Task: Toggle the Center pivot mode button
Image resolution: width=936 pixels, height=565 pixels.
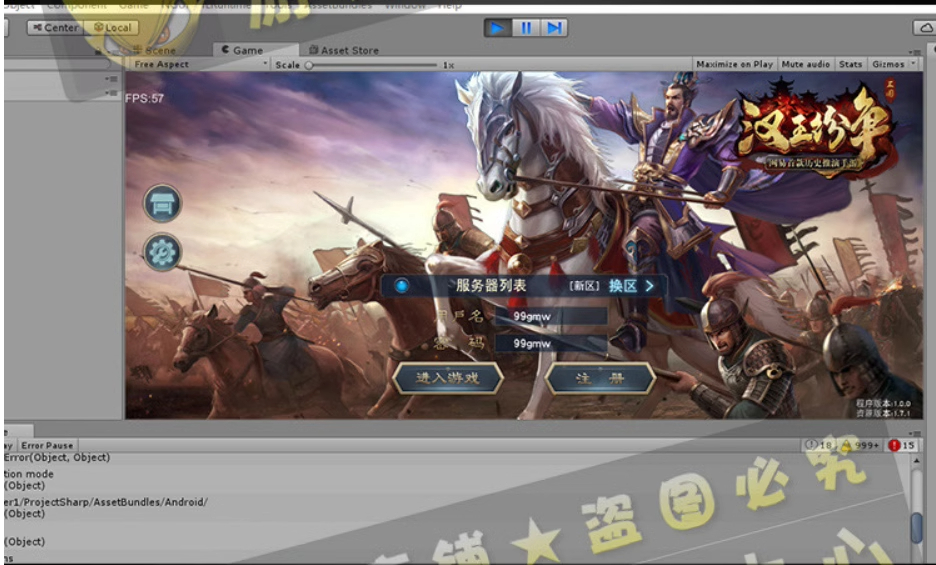Action: [x=55, y=27]
